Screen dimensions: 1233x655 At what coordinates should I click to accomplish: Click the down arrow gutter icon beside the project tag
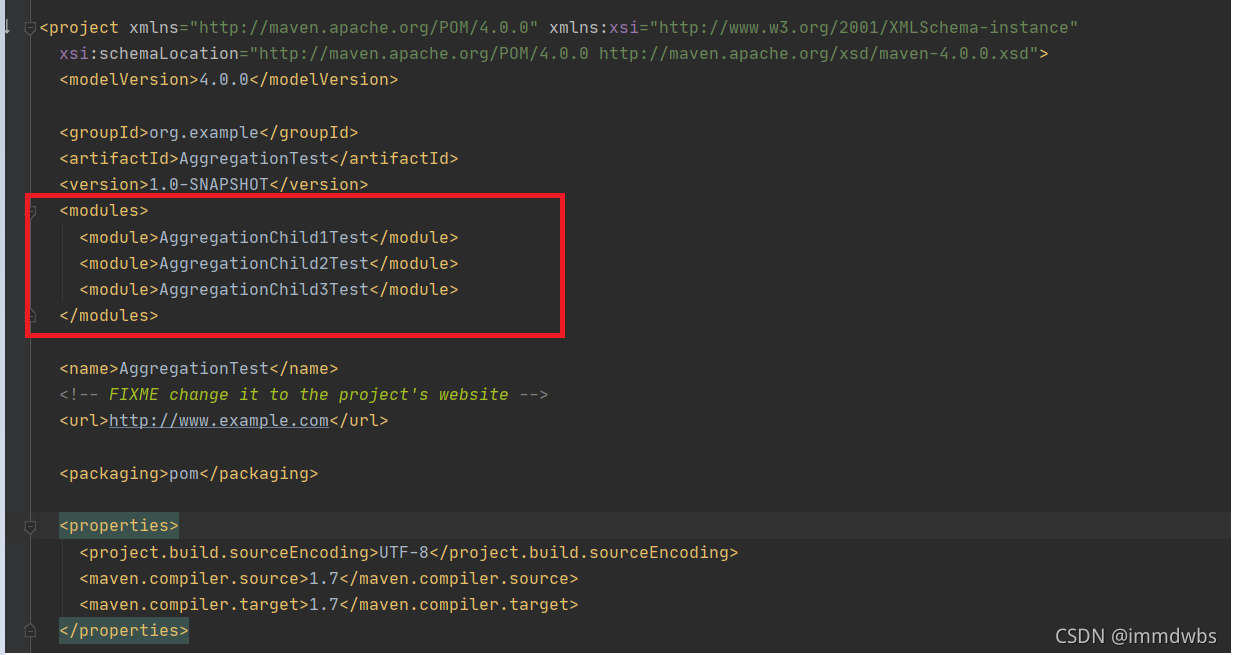point(6,27)
